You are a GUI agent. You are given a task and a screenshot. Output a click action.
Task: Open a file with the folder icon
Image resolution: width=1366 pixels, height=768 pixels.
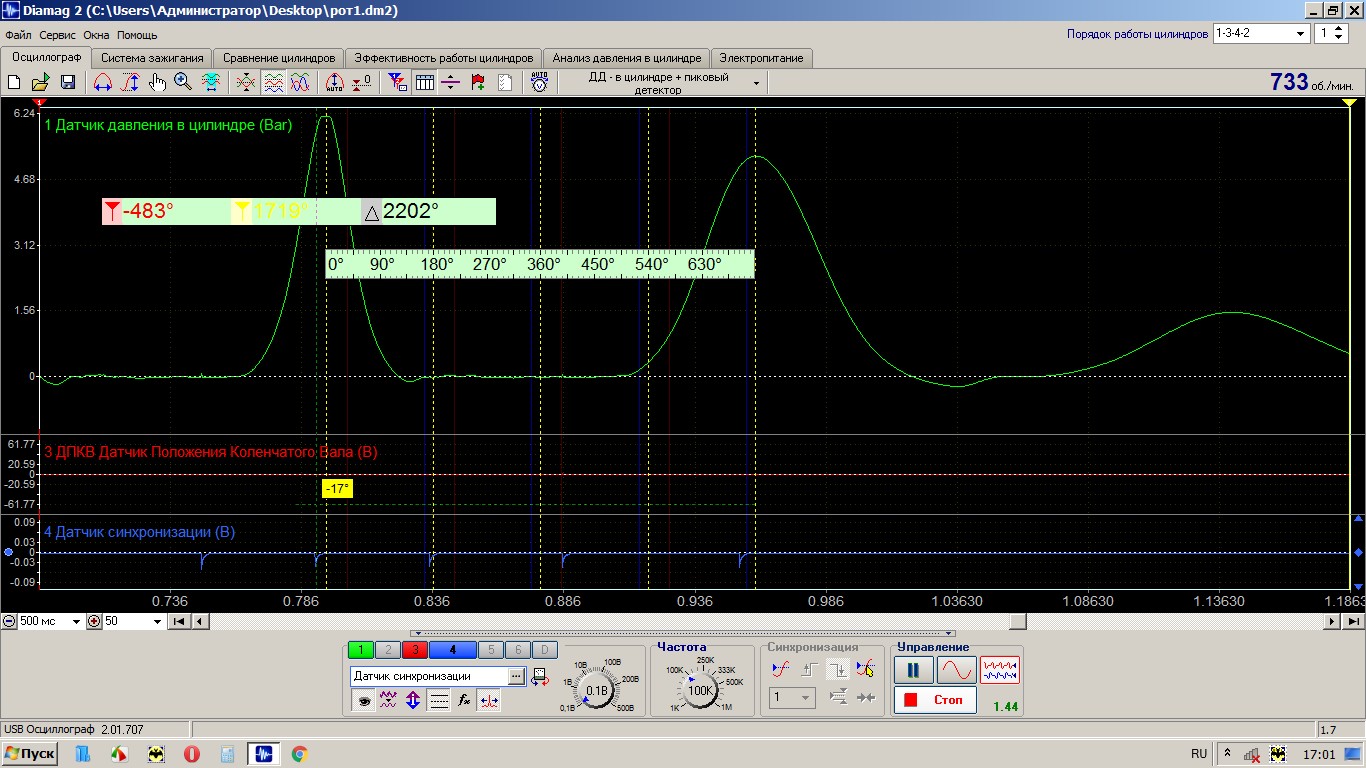(41, 83)
